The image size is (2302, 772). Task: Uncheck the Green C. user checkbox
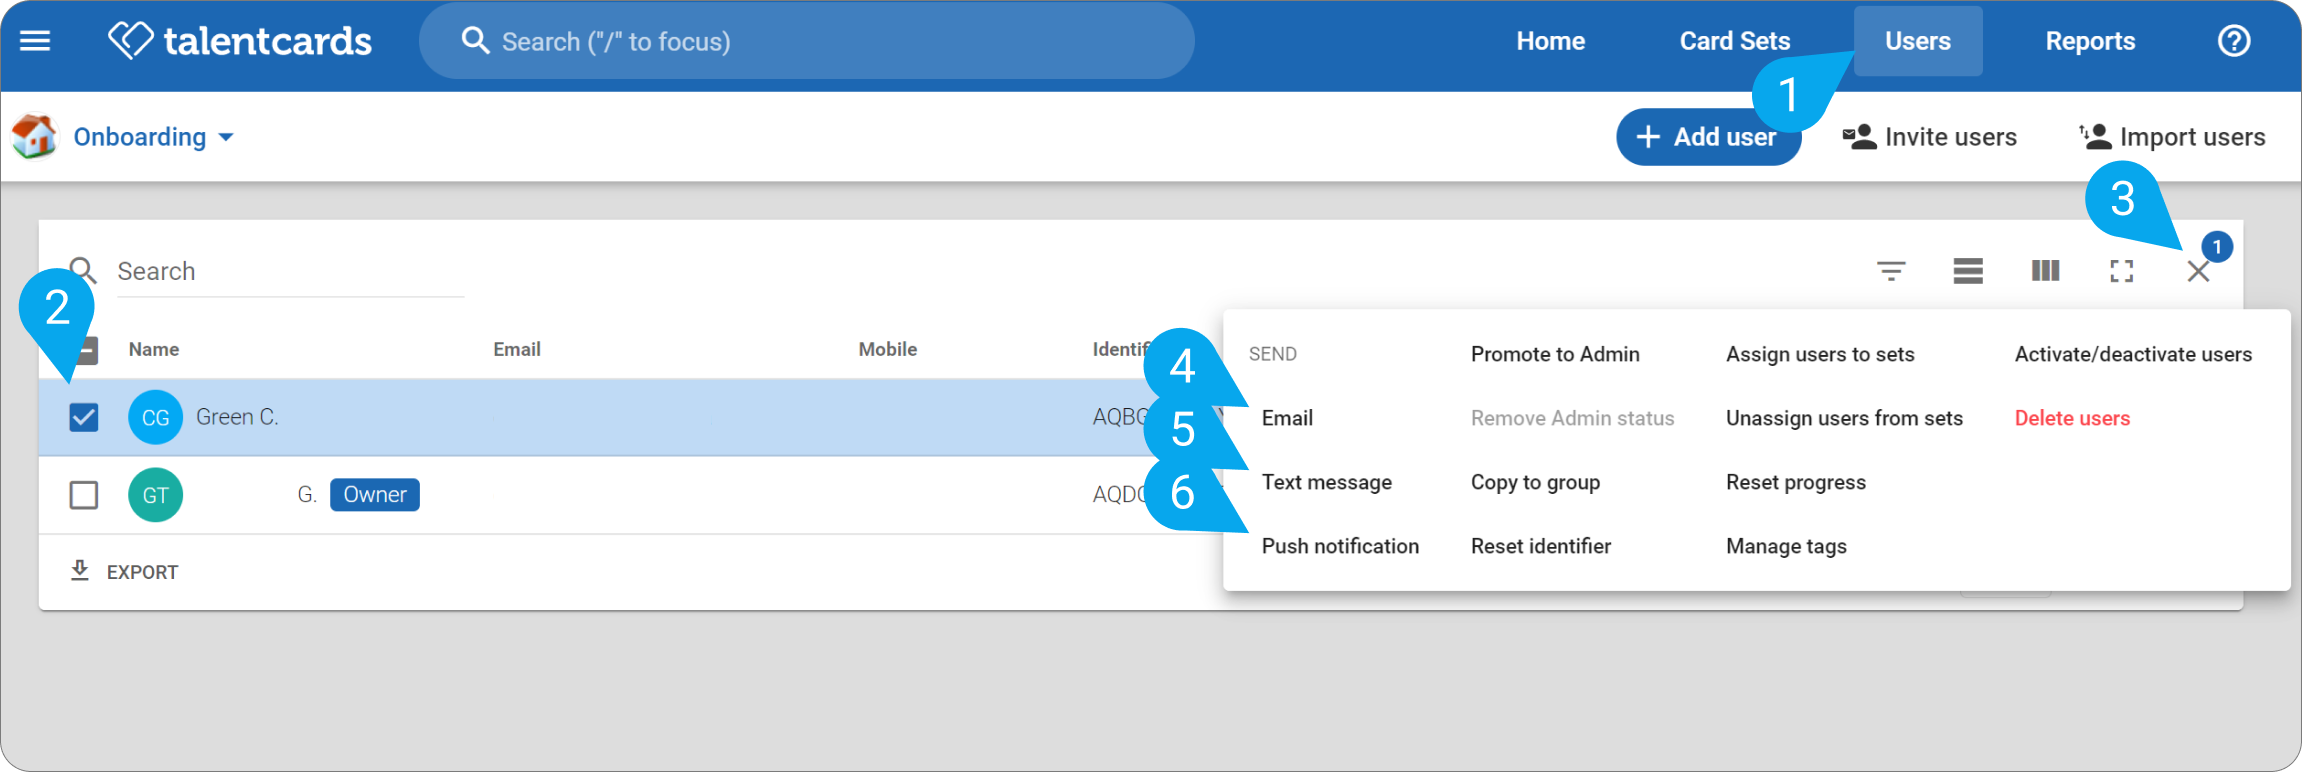point(84,417)
